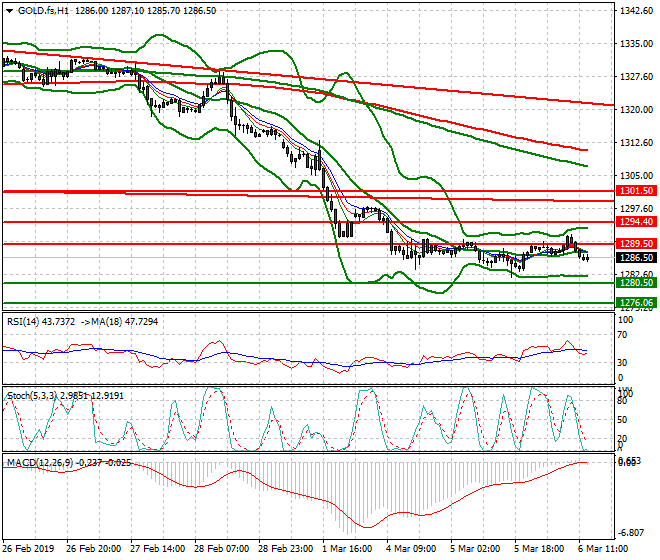The image size is (660, 560).
Task: Select the Stochastic 50 level scale value
Action: click(622, 420)
